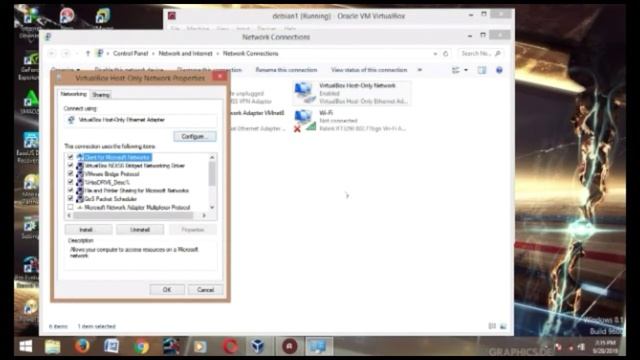Click Disable this network device in toolbar

pyautogui.click(x=129, y=70)
